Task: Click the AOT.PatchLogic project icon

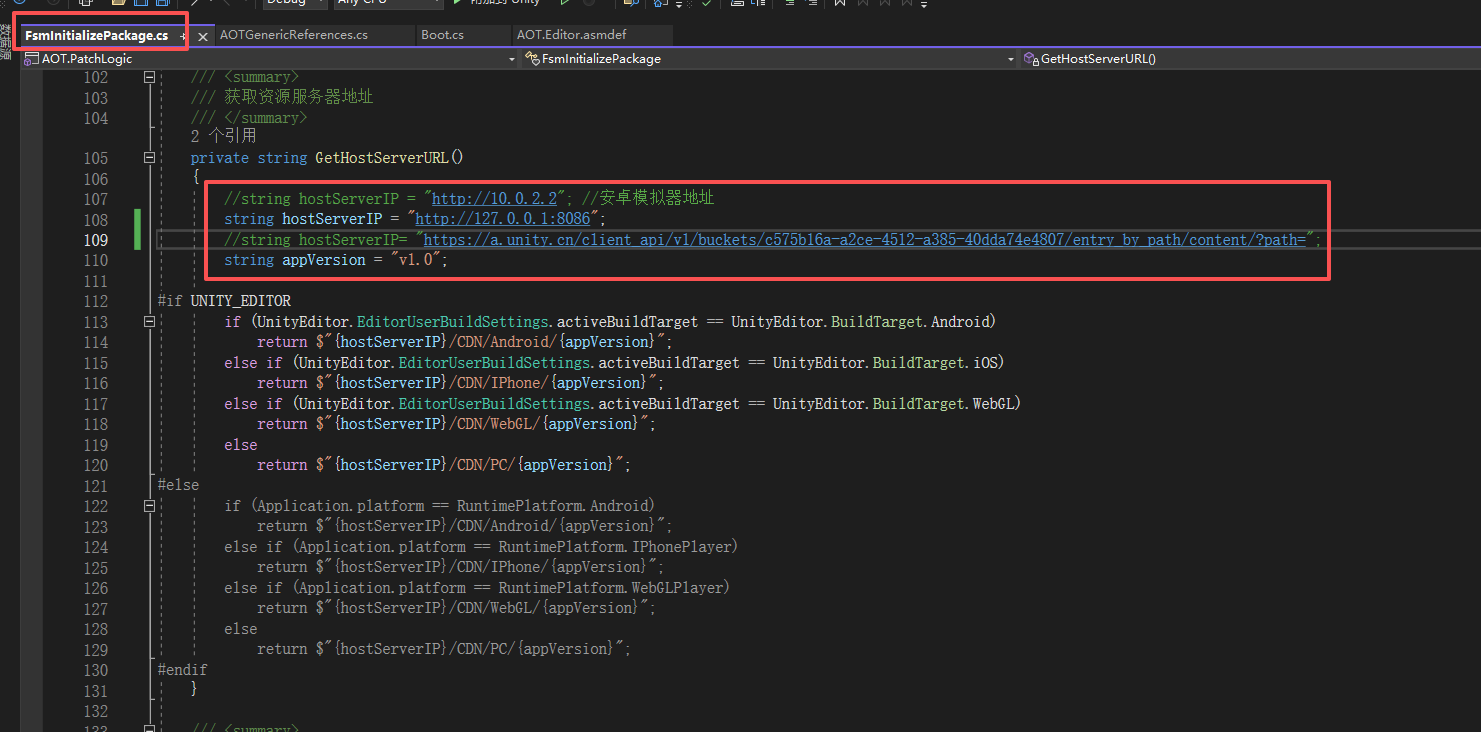Action: (32, 59)
